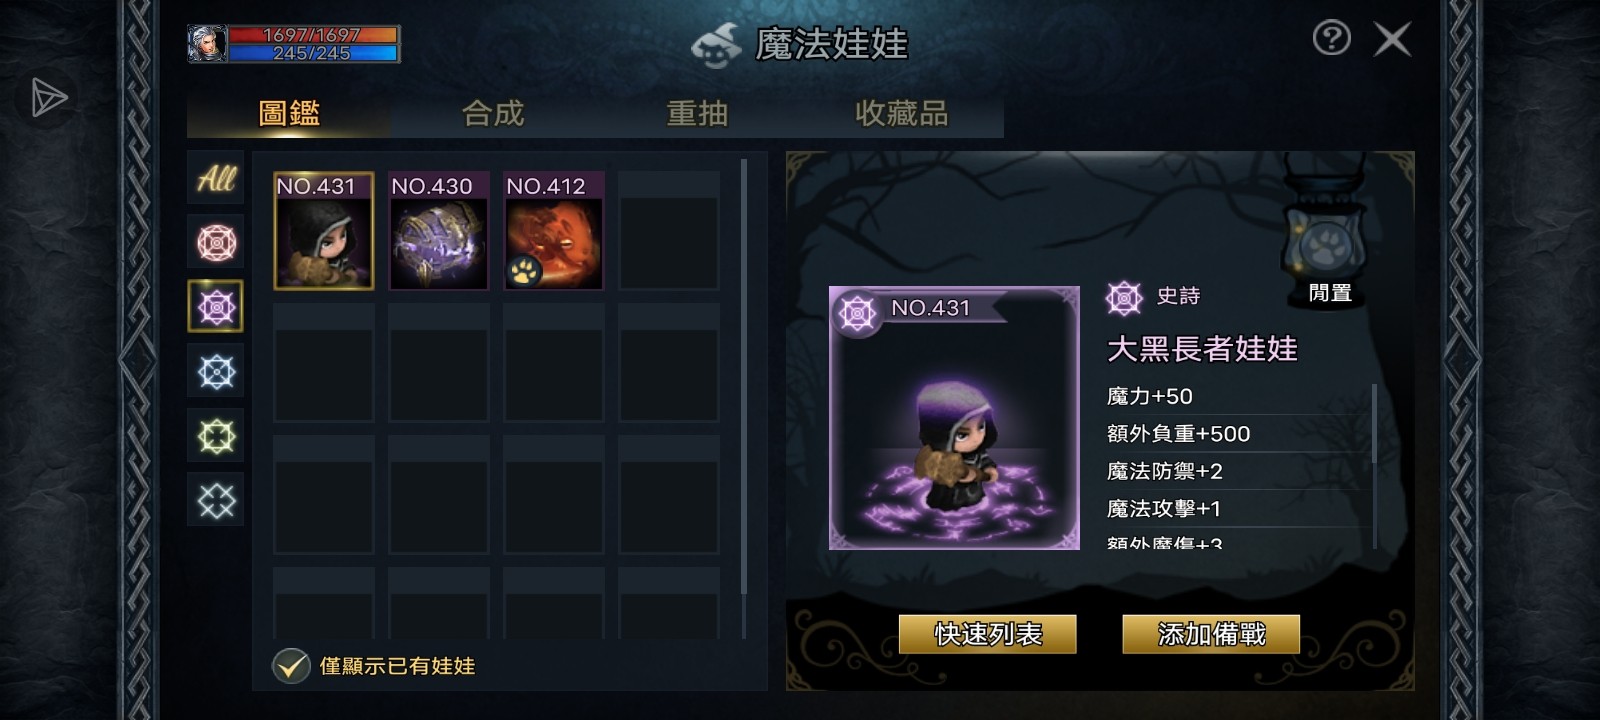Select doll NO.412 thumbnail
This screenshot has width=1600, height=720.
click(x=553, y=231)
